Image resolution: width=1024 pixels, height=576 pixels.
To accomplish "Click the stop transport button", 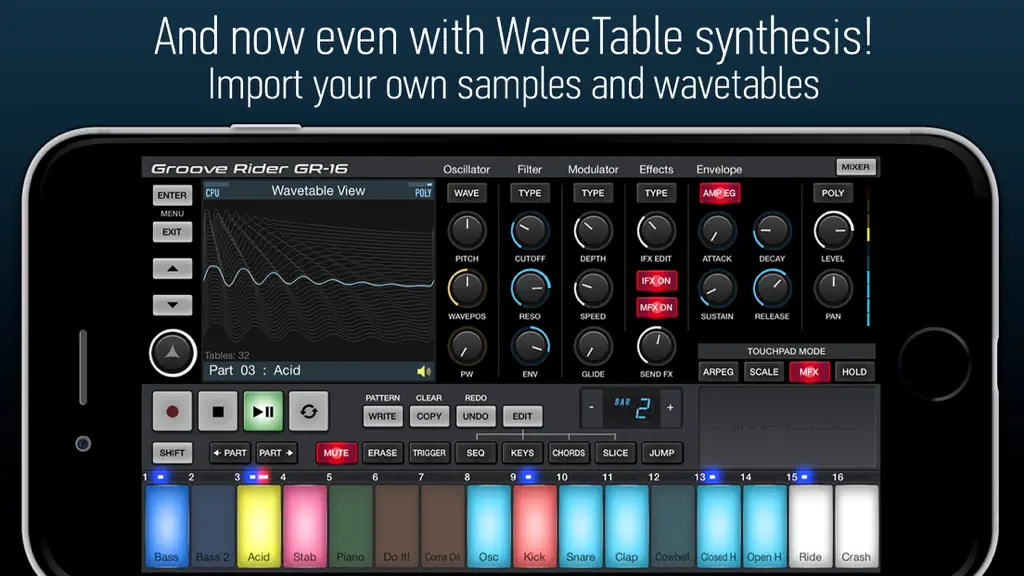I will (218, 411).
